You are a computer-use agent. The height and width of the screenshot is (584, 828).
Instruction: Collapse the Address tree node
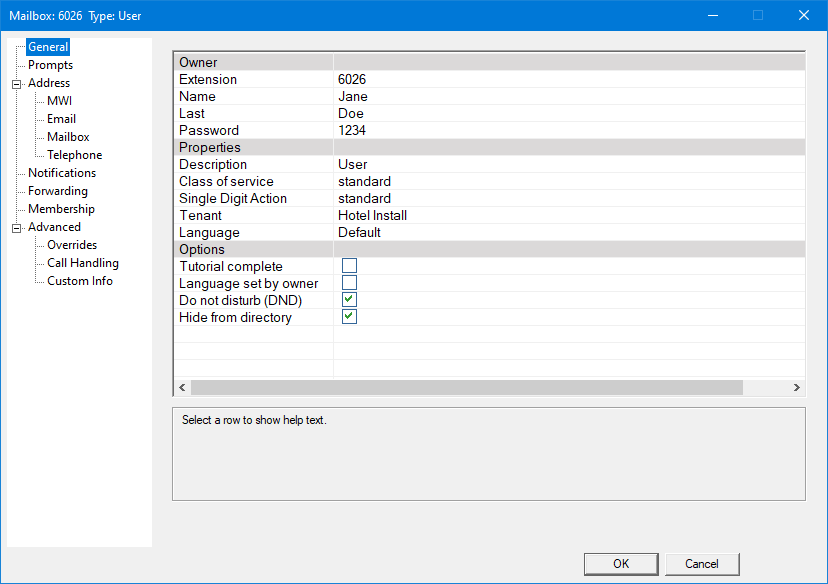click(16, 84)
